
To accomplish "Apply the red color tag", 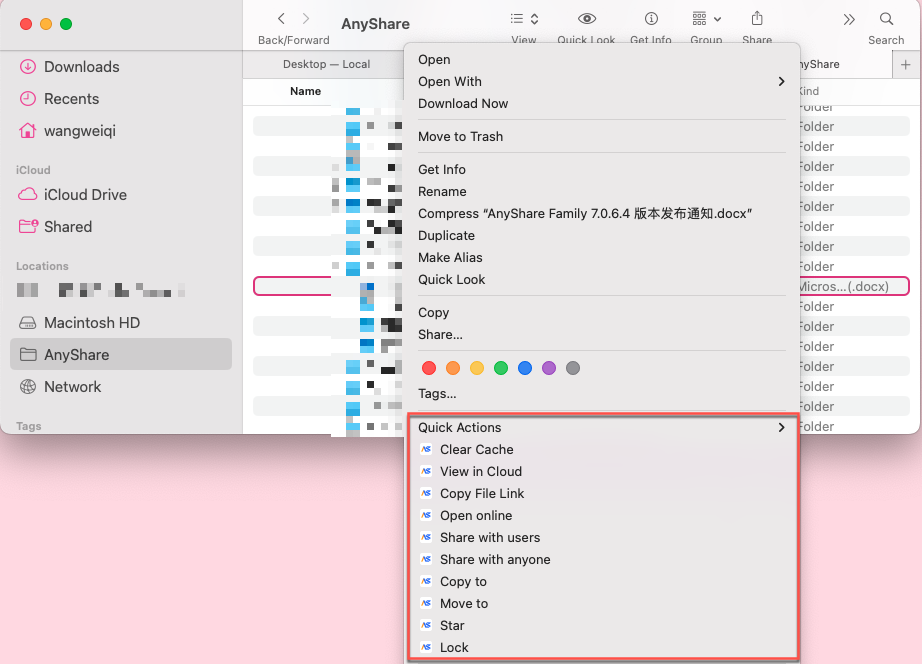I will click(x=429, y=368).
